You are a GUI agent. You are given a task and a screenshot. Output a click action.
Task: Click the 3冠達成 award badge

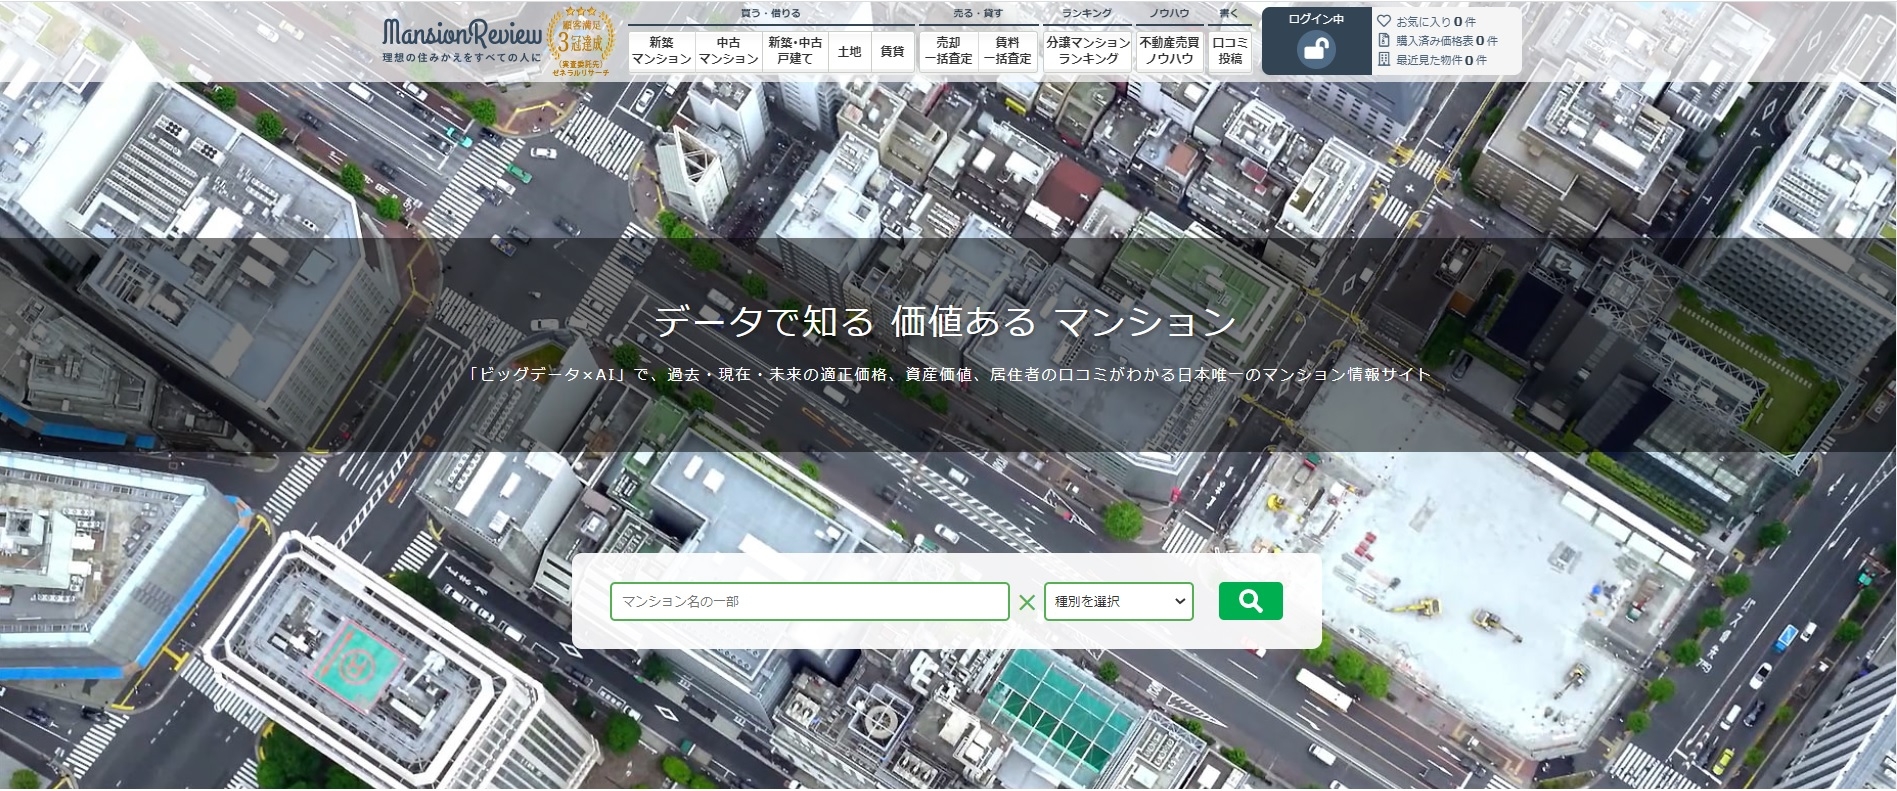click(581, 42)
